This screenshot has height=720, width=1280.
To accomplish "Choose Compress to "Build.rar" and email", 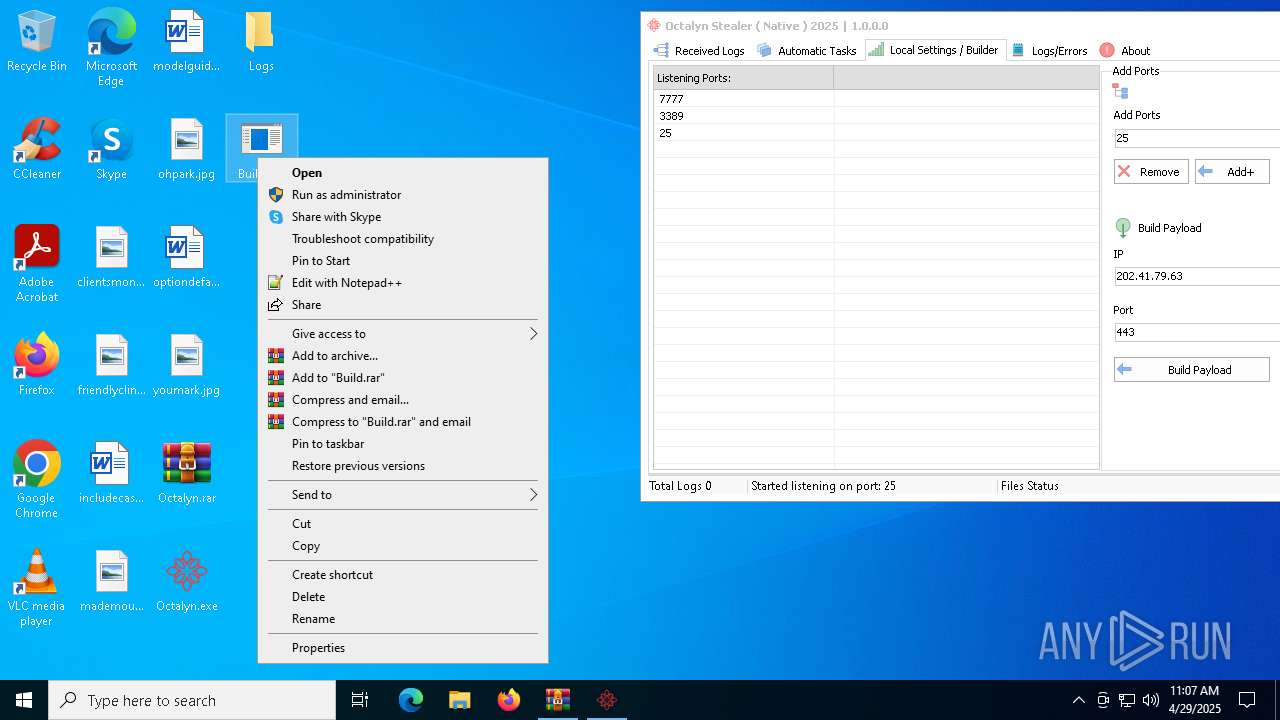I will (403, 422).
